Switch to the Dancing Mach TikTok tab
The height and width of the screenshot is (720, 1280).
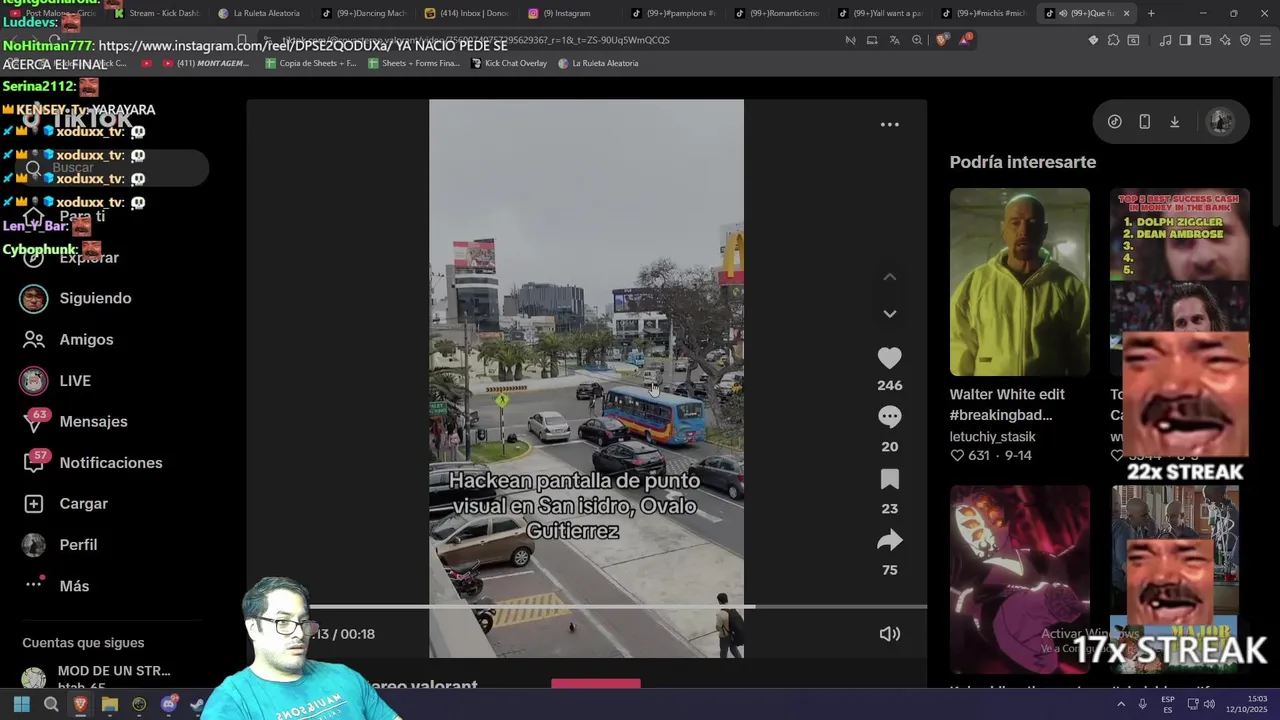(x=363, y=13)
